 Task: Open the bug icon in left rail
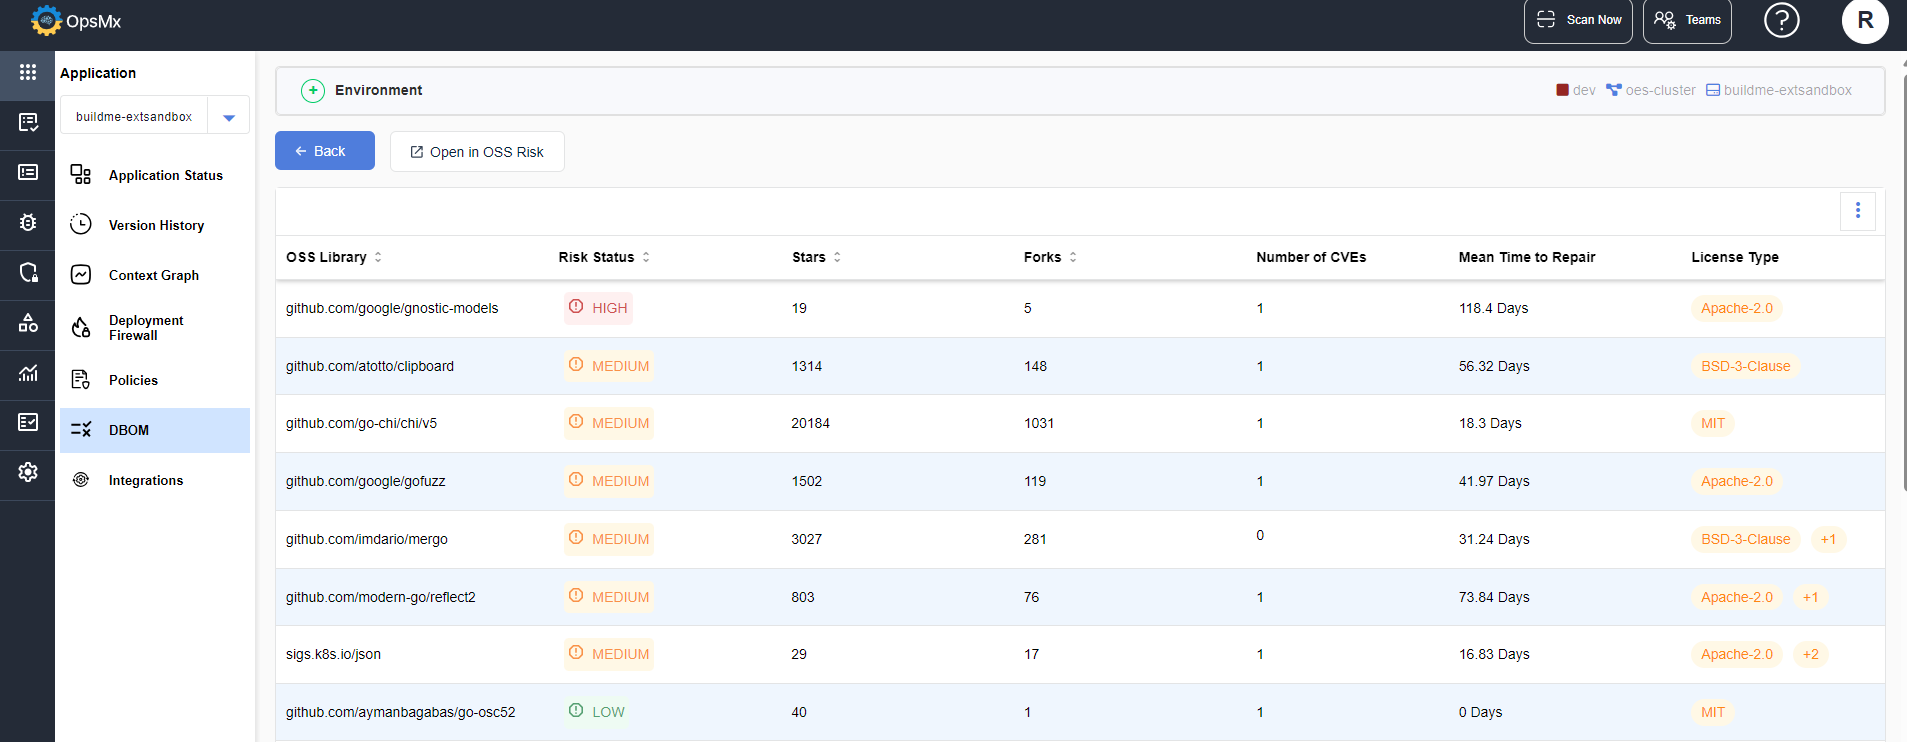[x=27, y=222]
